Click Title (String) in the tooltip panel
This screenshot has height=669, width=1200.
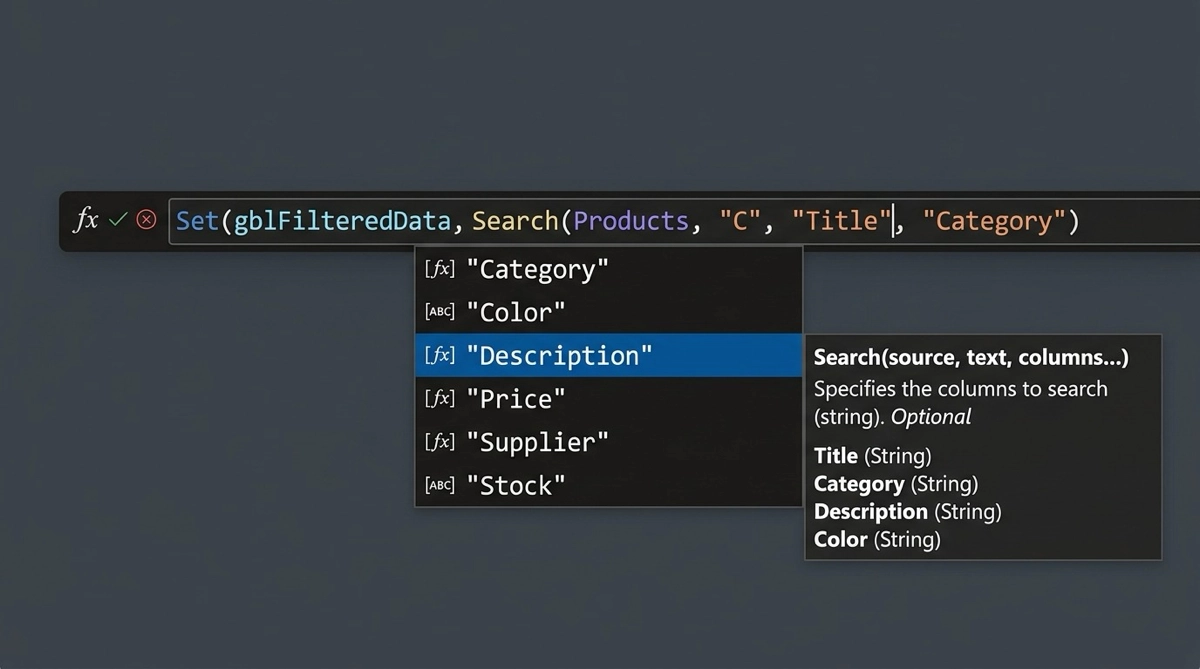872,456
